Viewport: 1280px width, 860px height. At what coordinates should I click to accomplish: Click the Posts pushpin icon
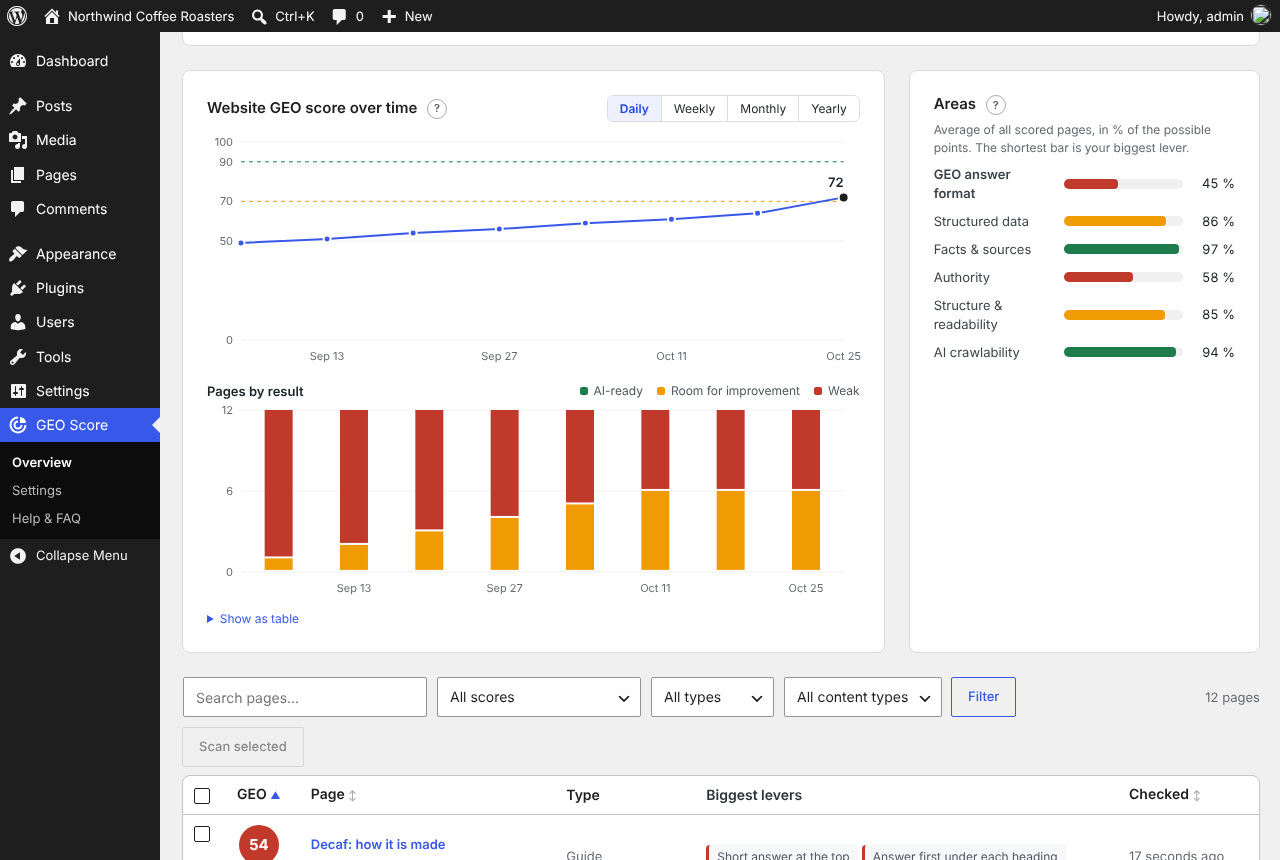[x=18, y=106]
